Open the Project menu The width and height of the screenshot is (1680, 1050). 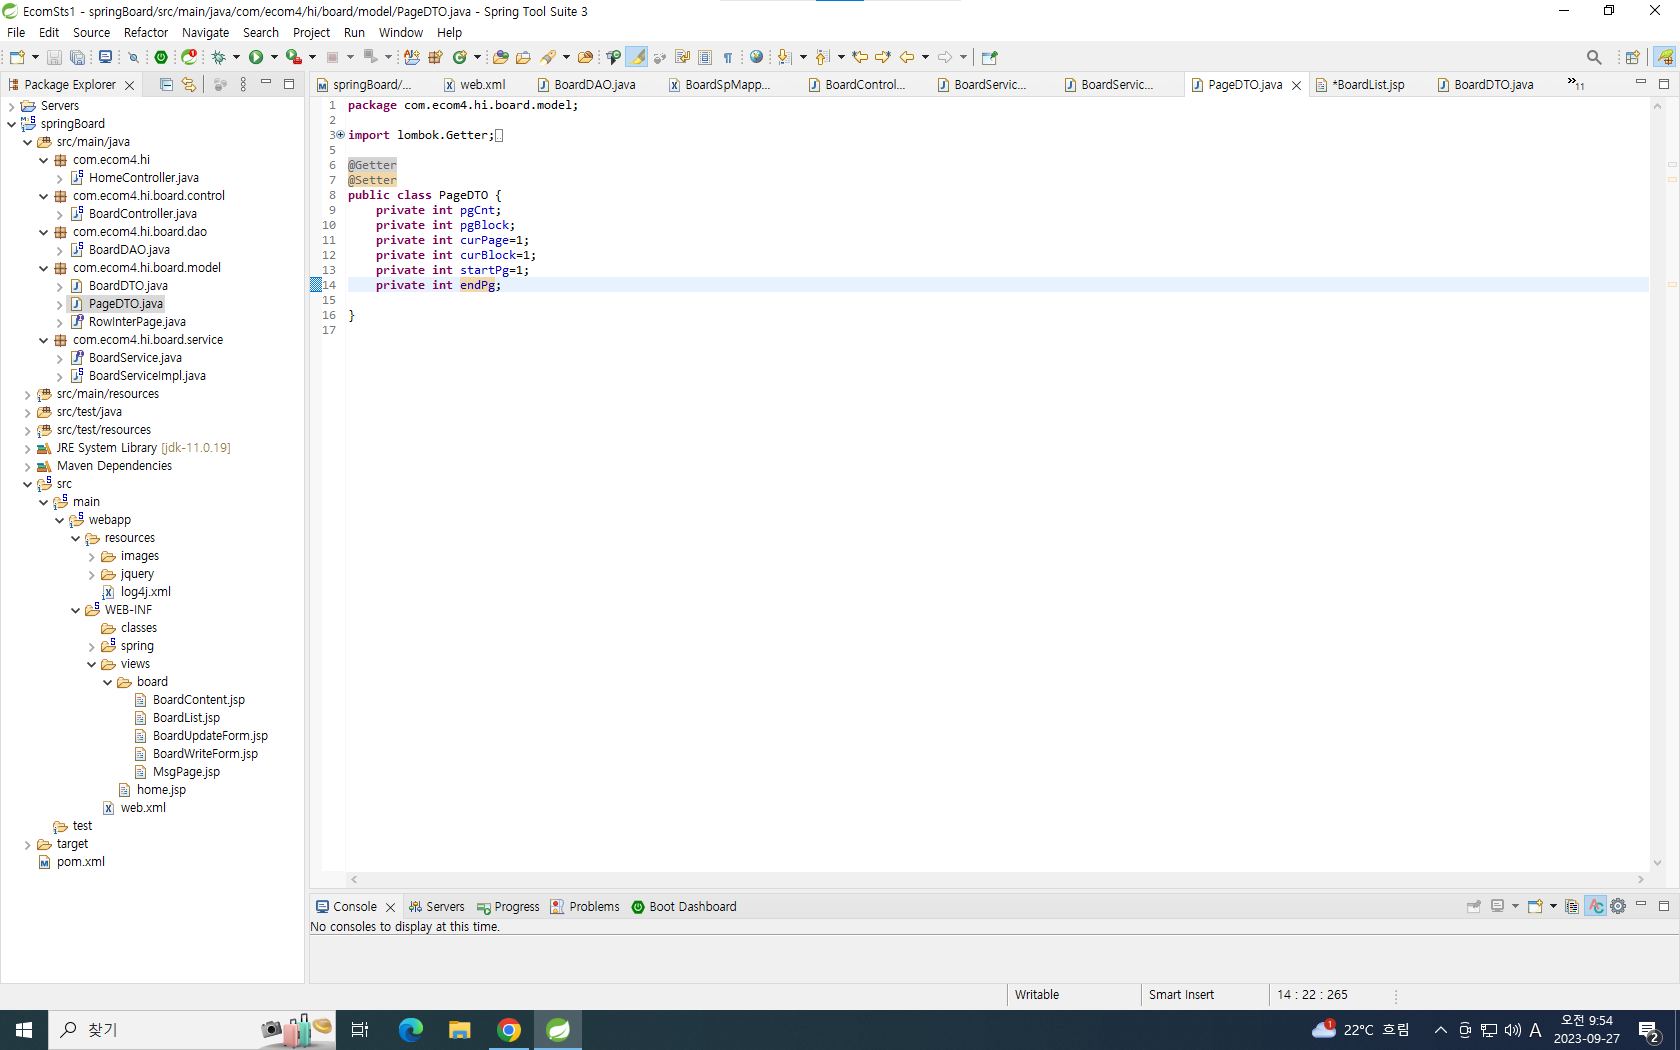(x=311, y=32)
